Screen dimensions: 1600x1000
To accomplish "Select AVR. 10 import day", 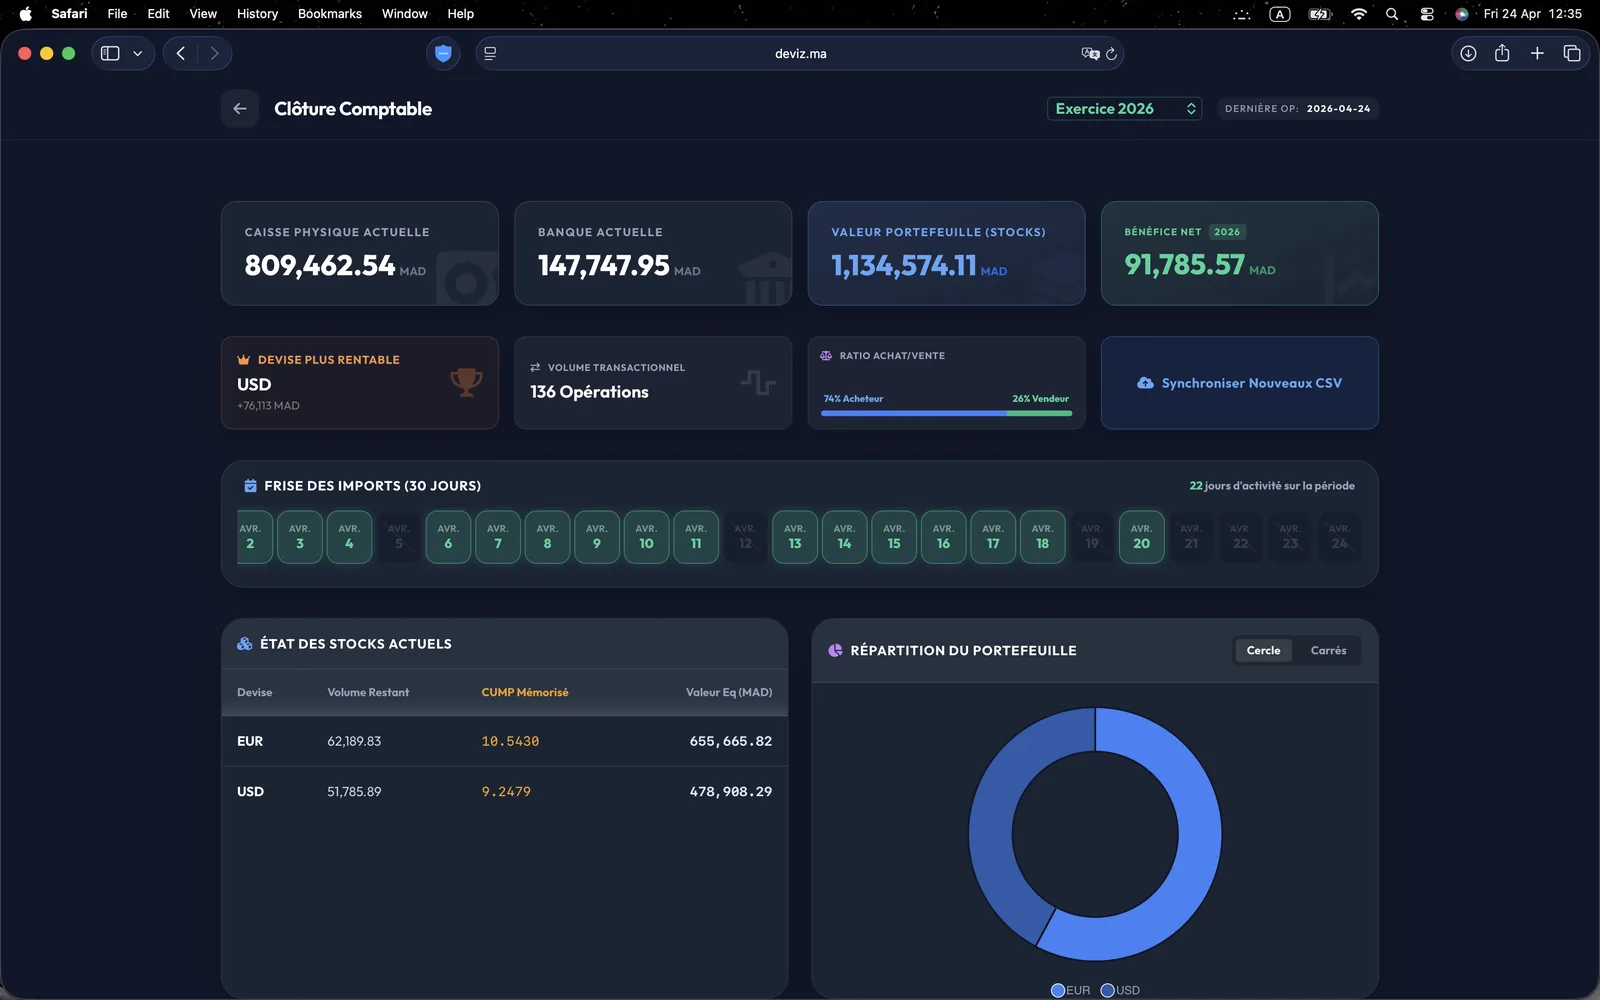I will pyautogui.click(x=646, y=537).
